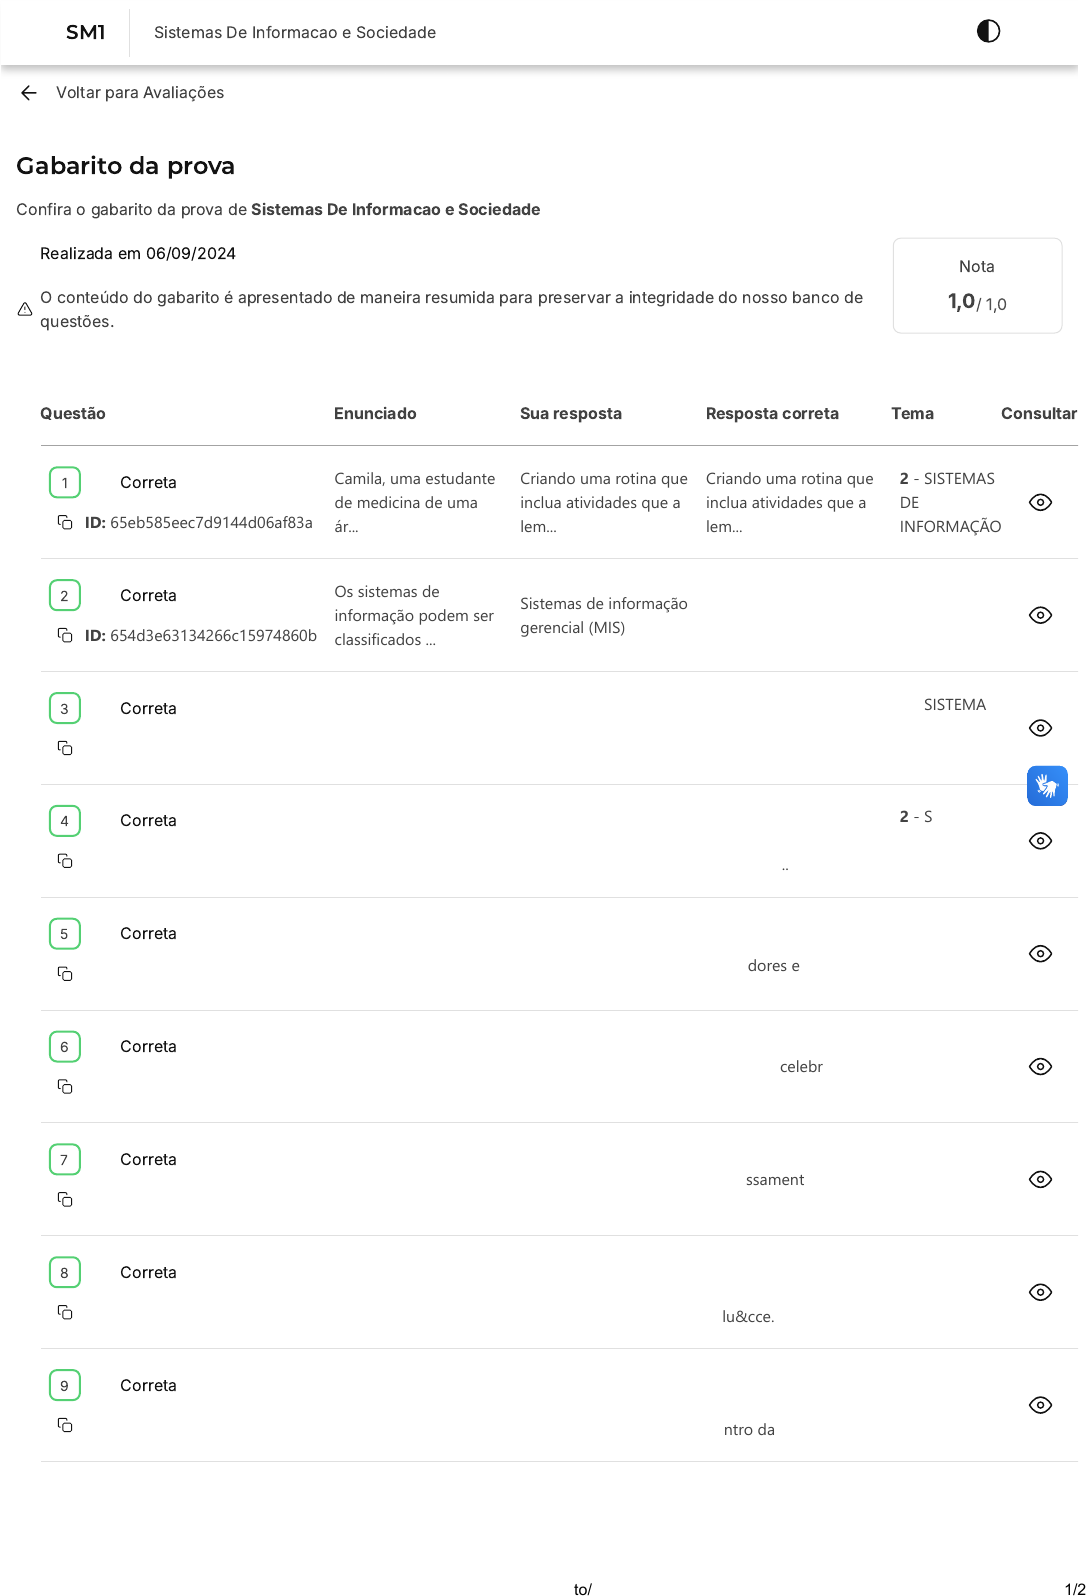
Task: Toggle the dark mode contrast icon
Action: 988,32
